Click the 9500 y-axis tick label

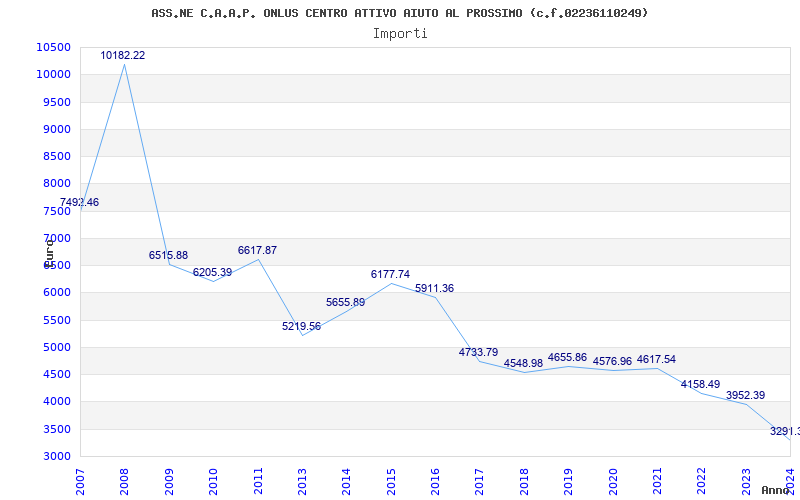pyautogui.click(x=57, y=102)
